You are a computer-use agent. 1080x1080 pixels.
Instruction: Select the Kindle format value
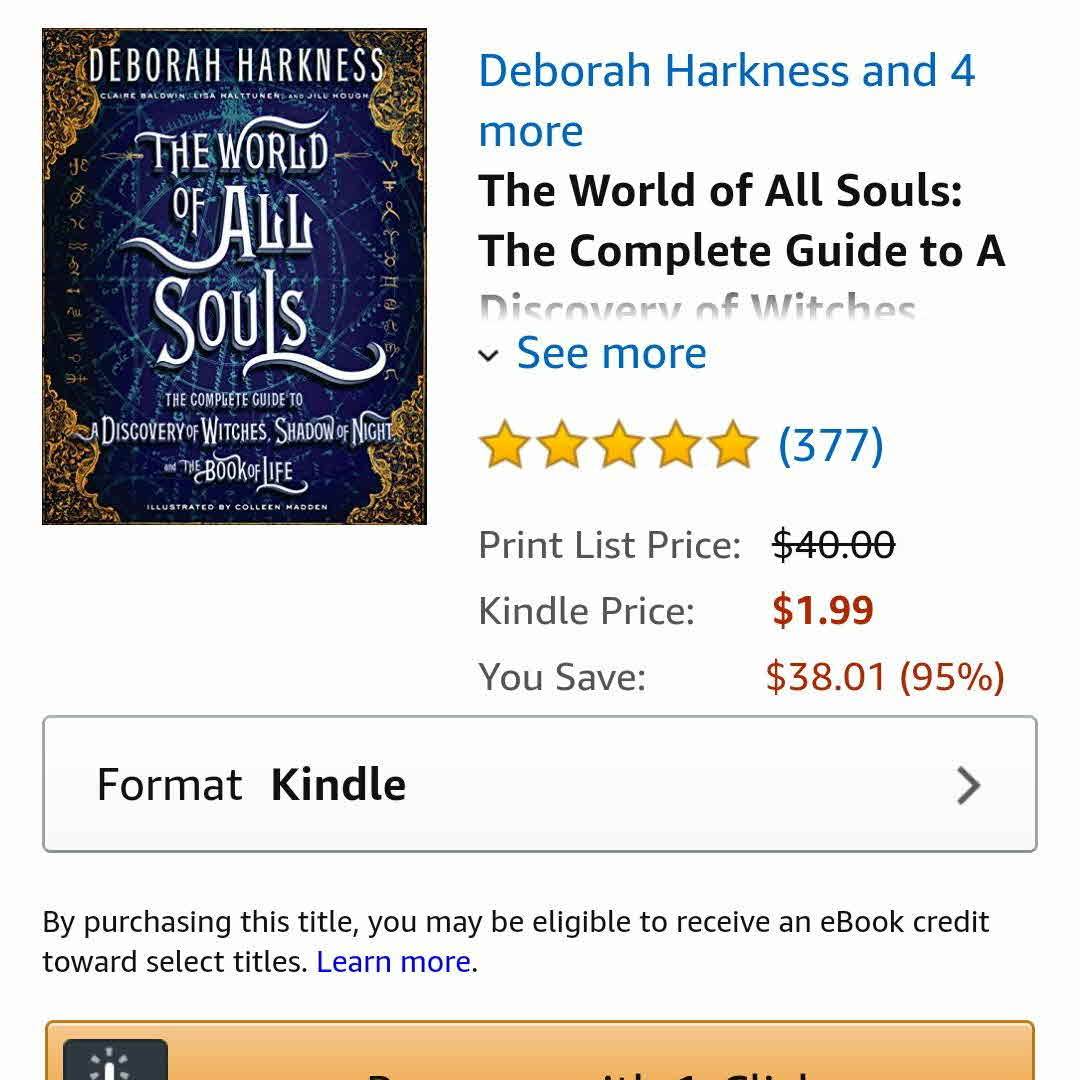coord(338,785)
